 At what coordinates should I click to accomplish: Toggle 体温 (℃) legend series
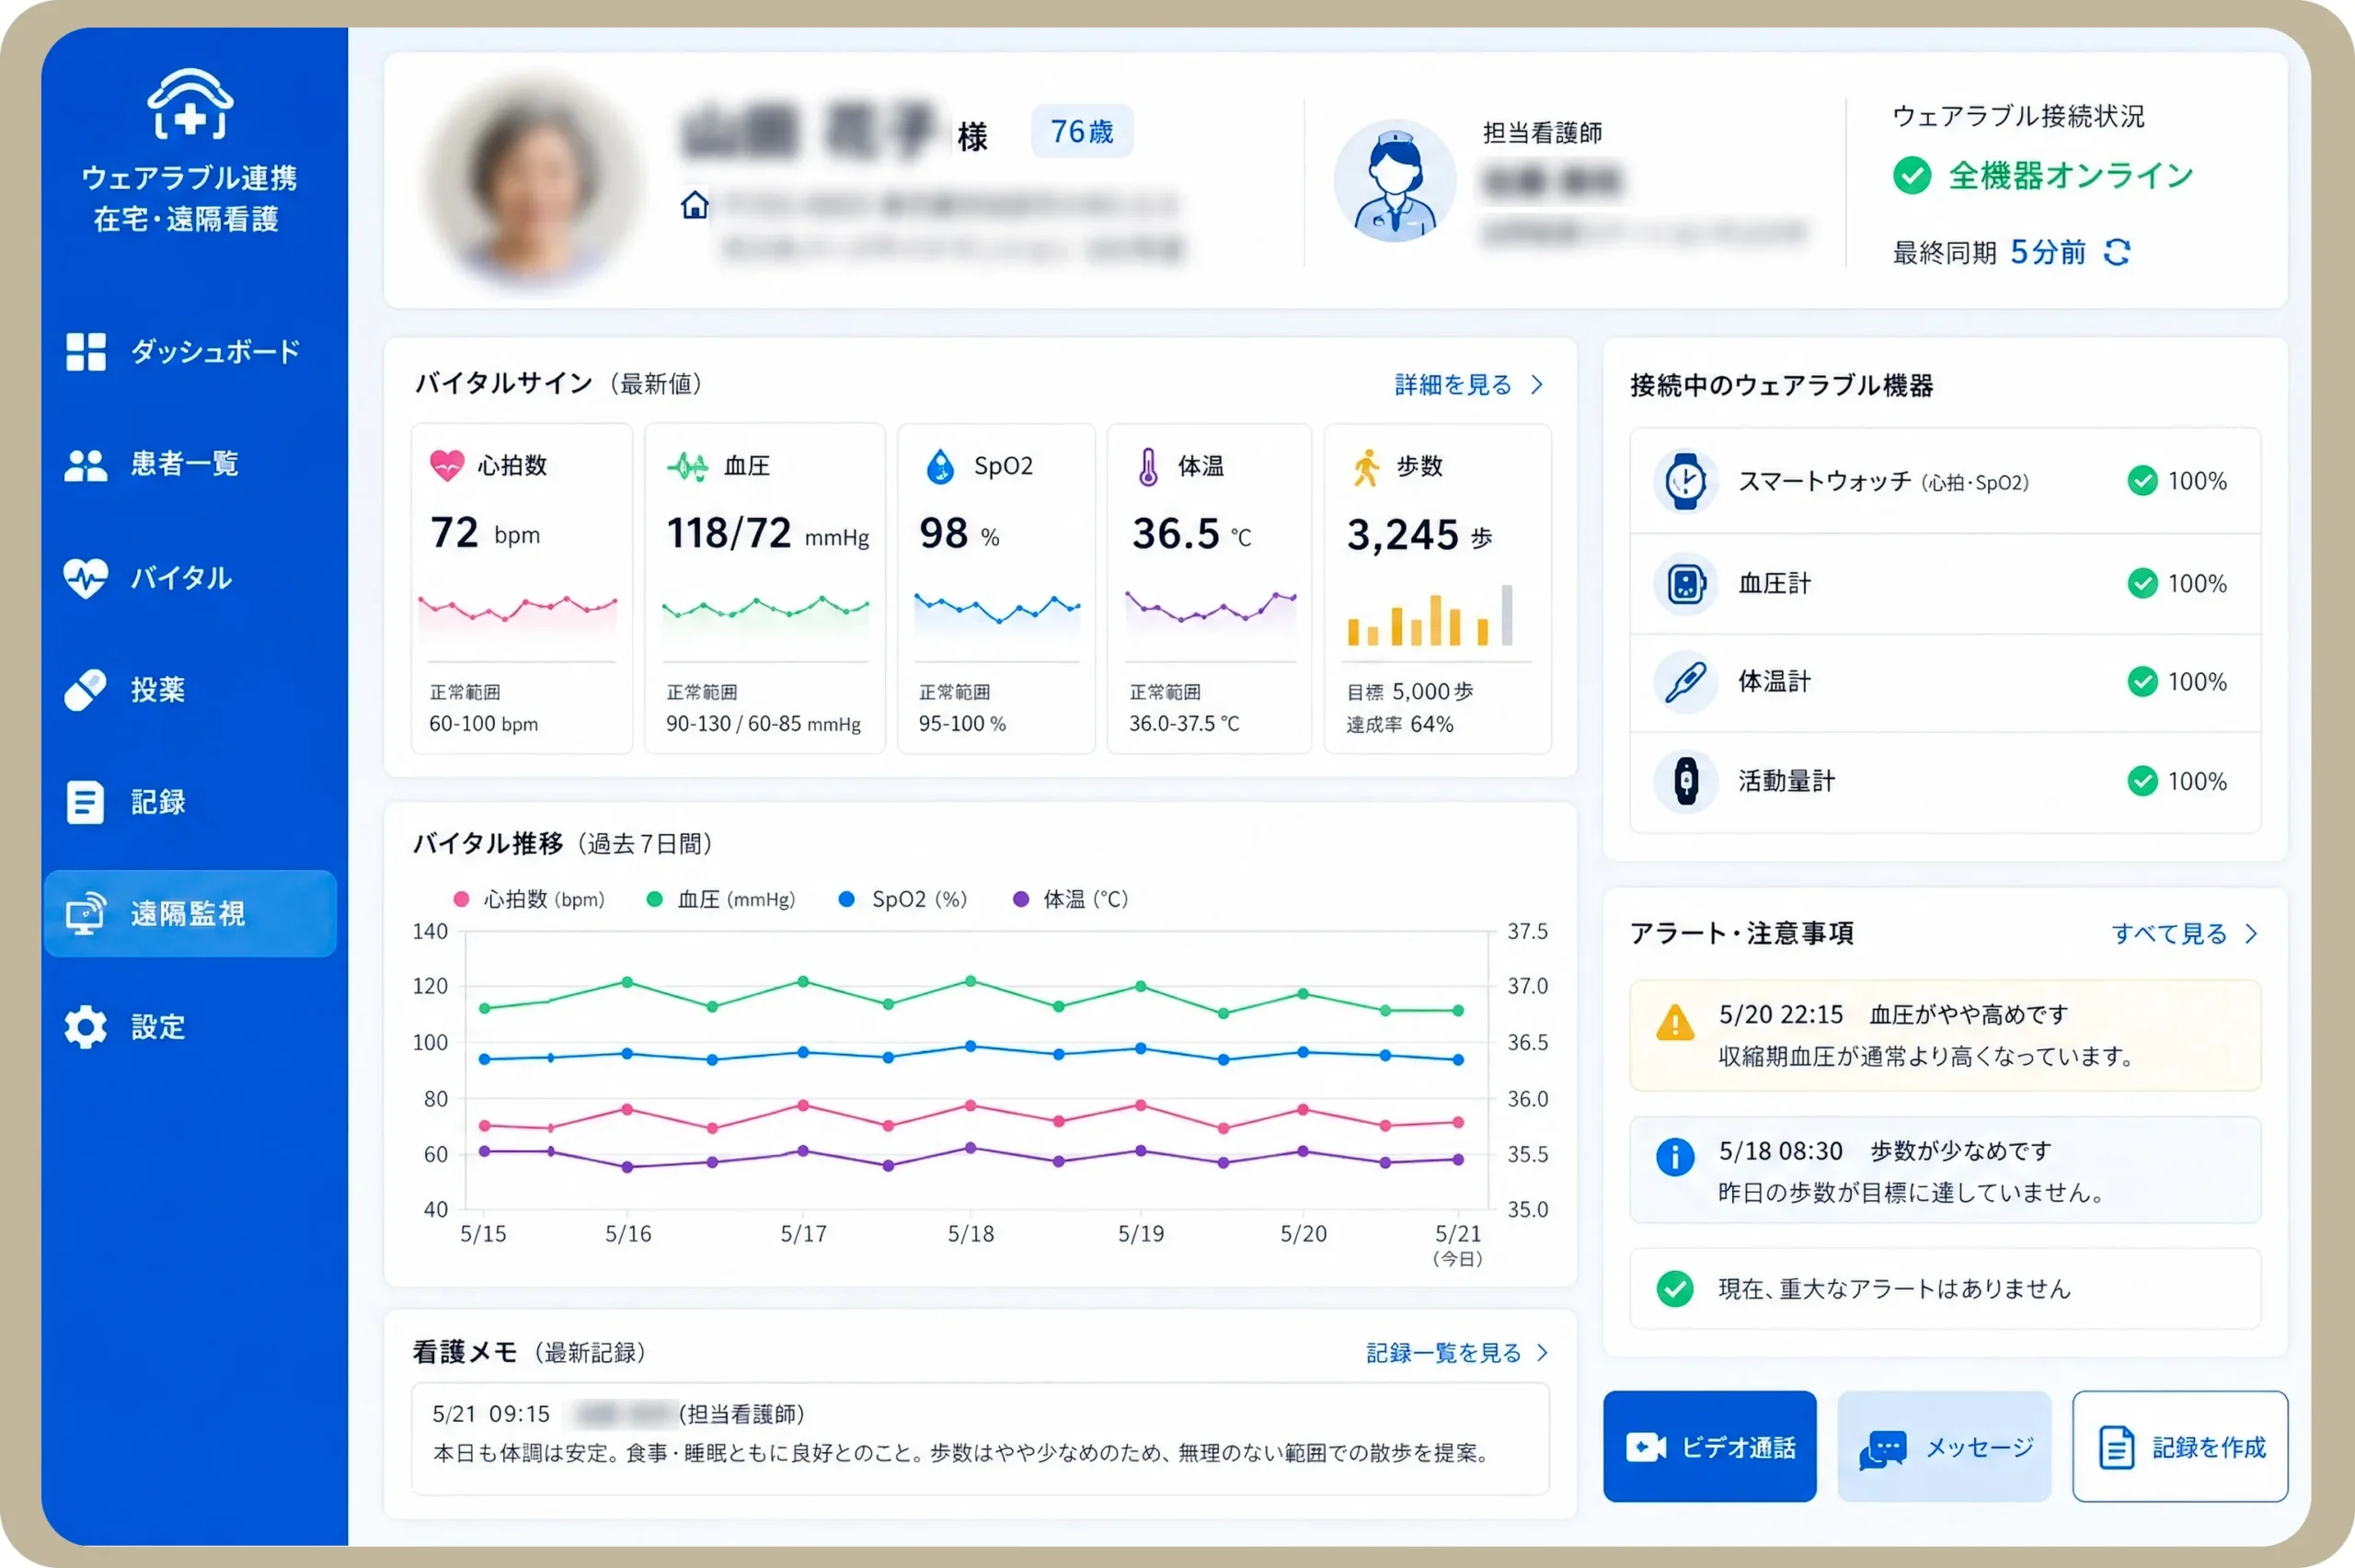click(x=1070, y=899)
